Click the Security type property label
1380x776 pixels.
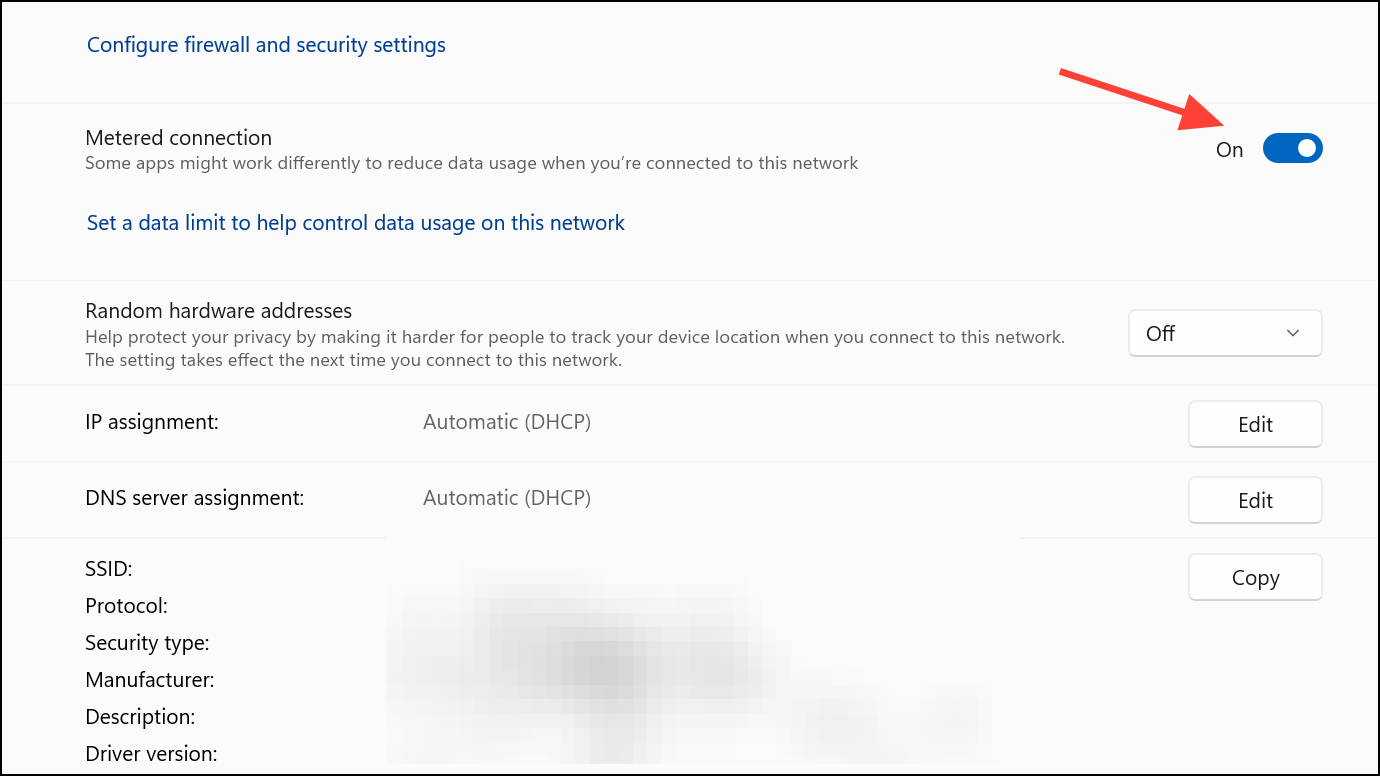click(147, 643)
